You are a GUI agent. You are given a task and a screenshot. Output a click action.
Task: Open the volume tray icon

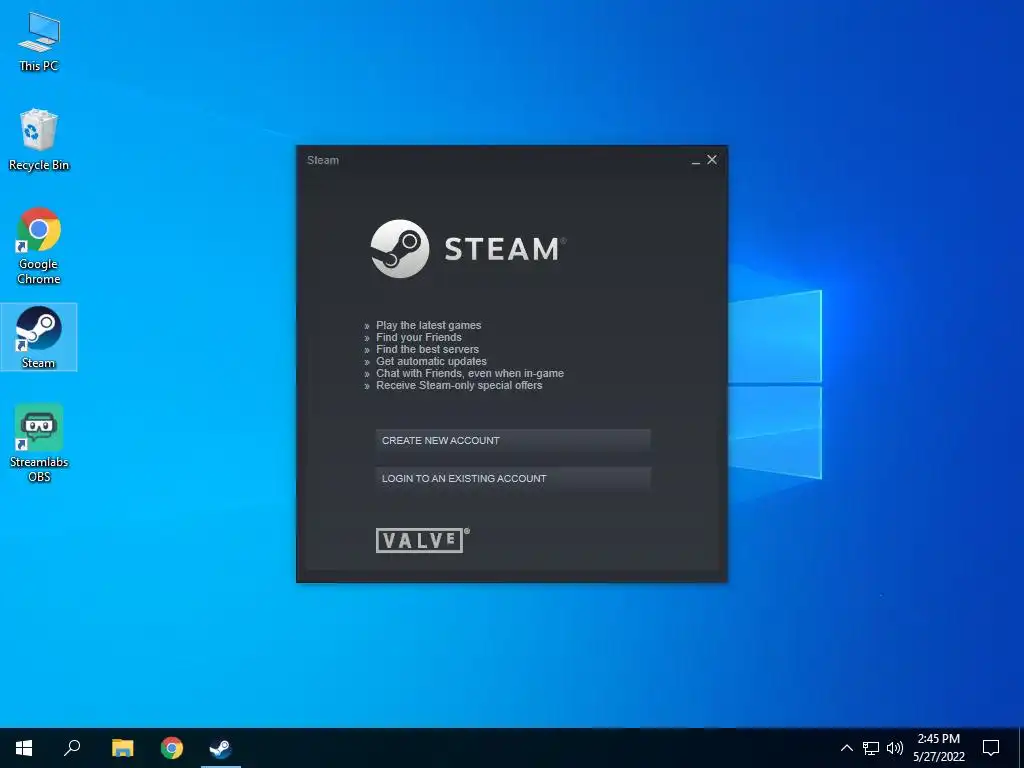(895, 748)
